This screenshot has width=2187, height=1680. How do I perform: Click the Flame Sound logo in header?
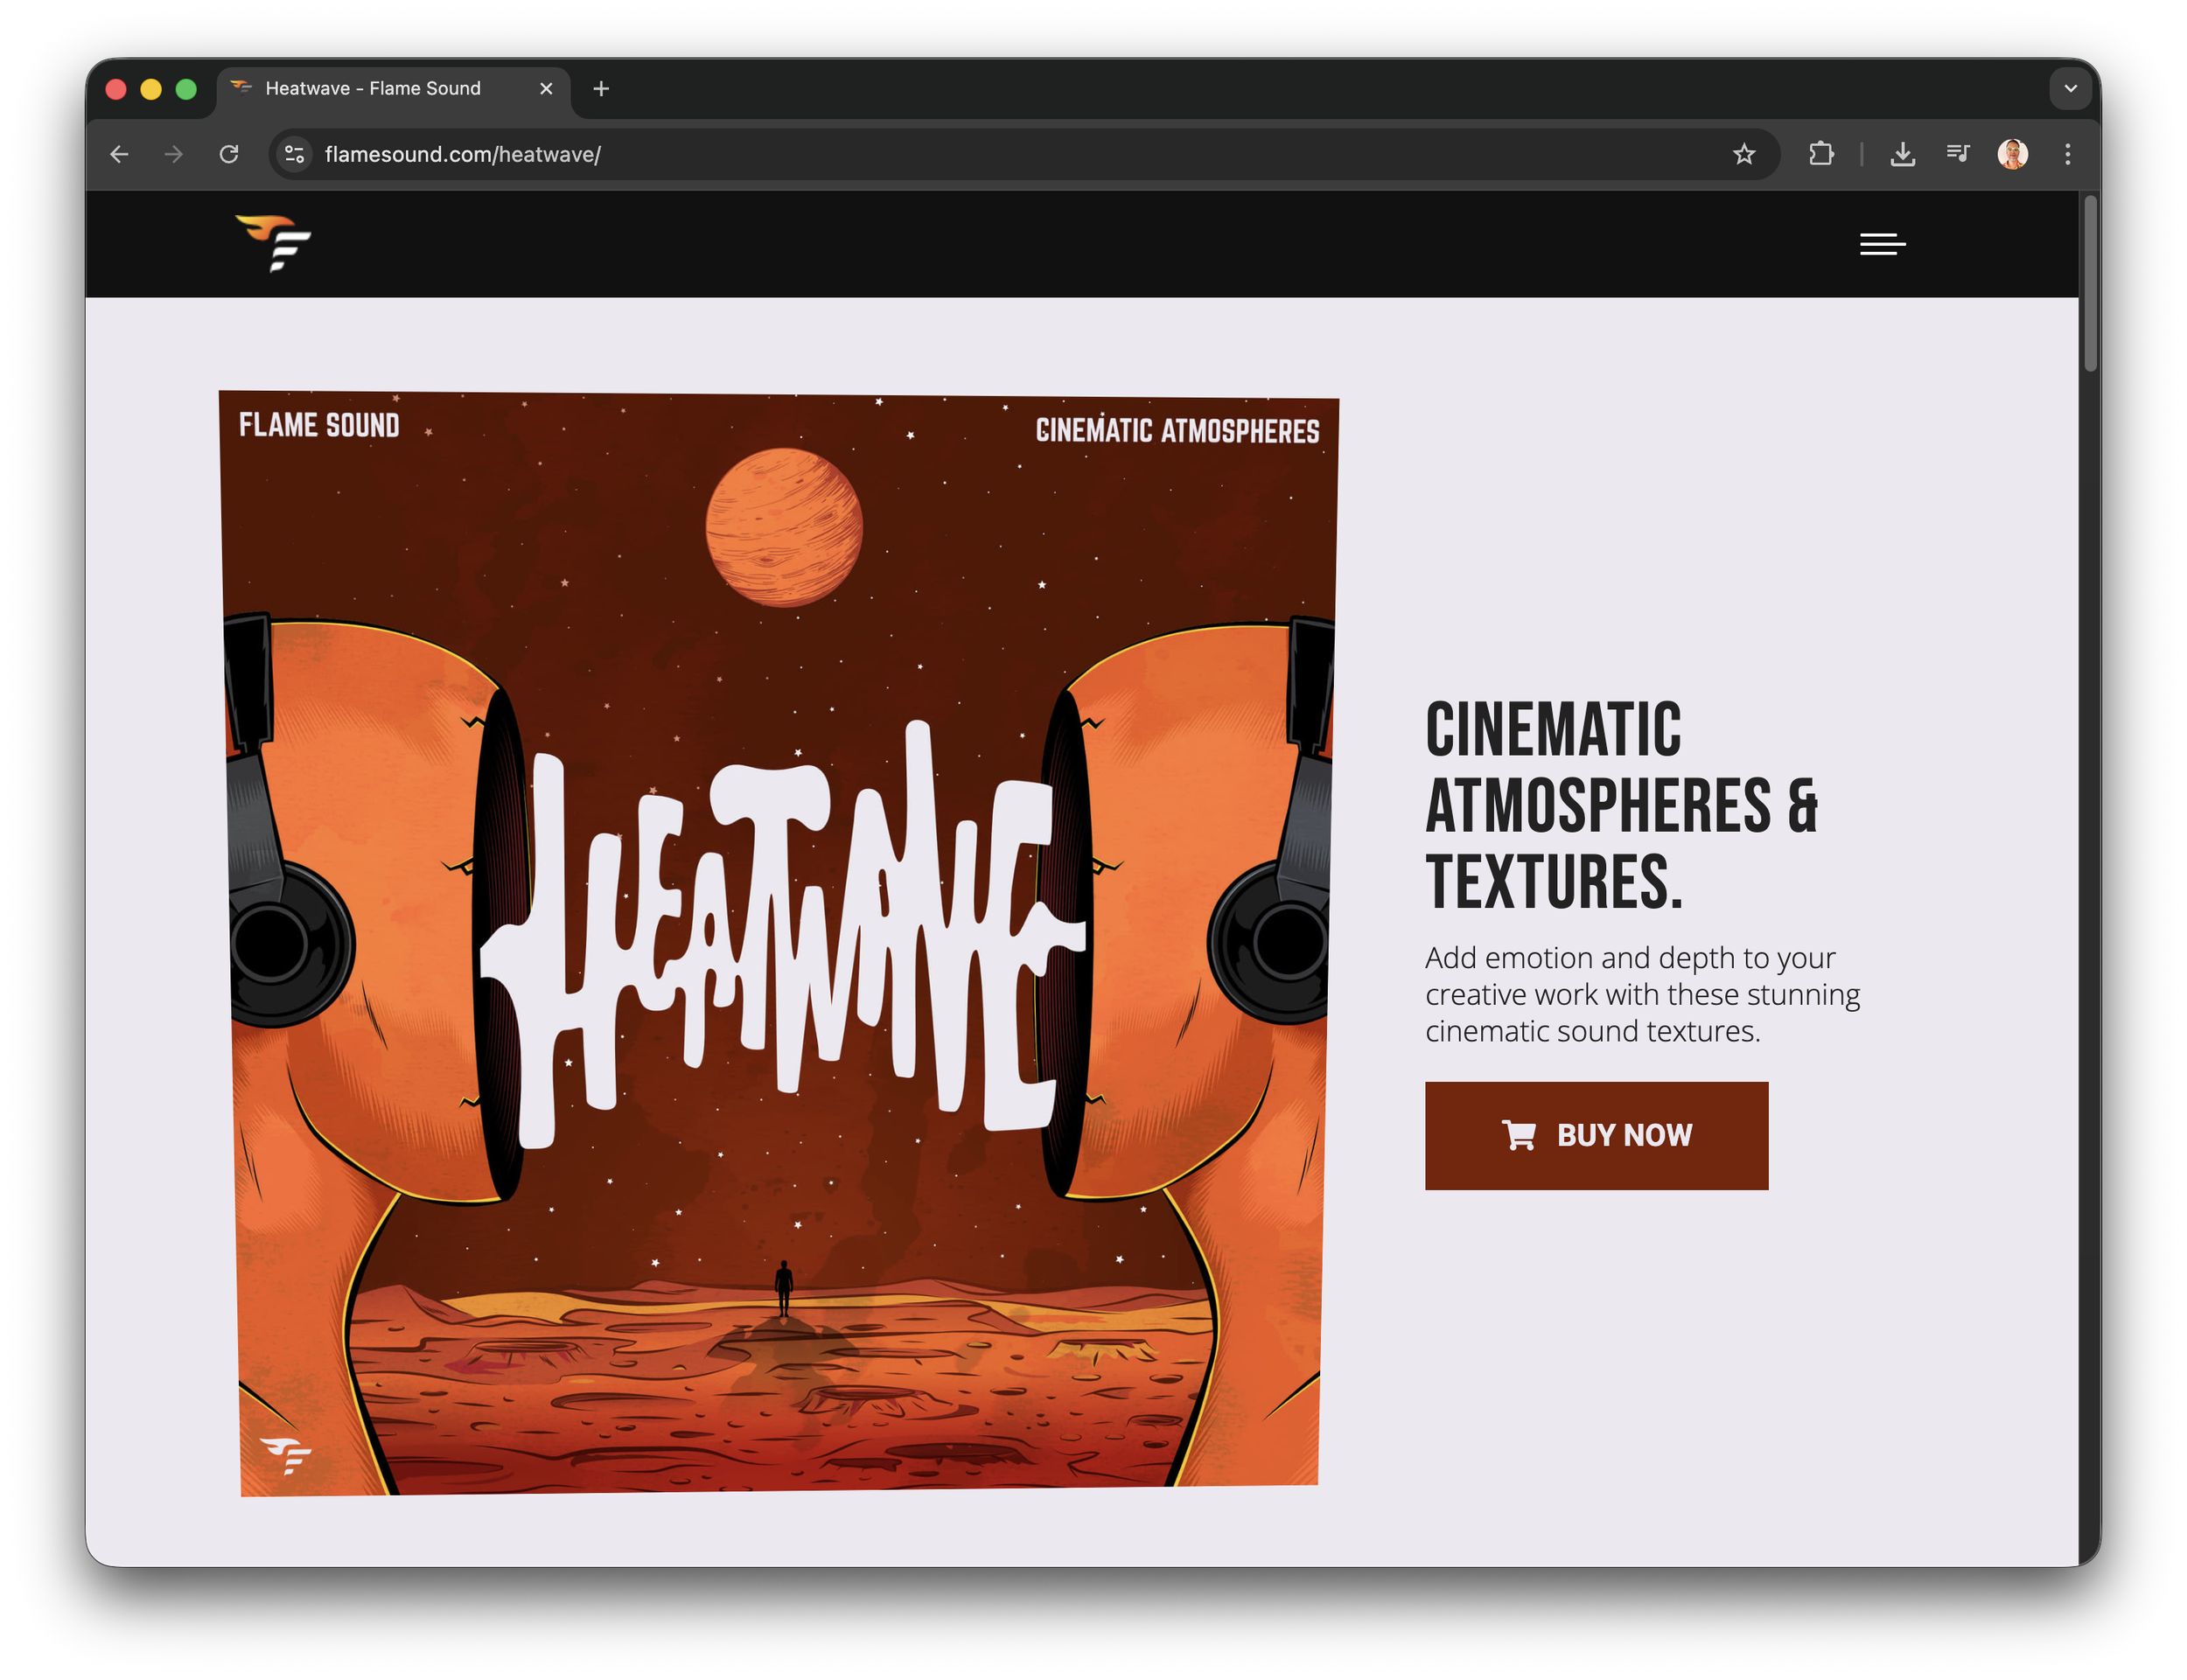pos(273,243)
